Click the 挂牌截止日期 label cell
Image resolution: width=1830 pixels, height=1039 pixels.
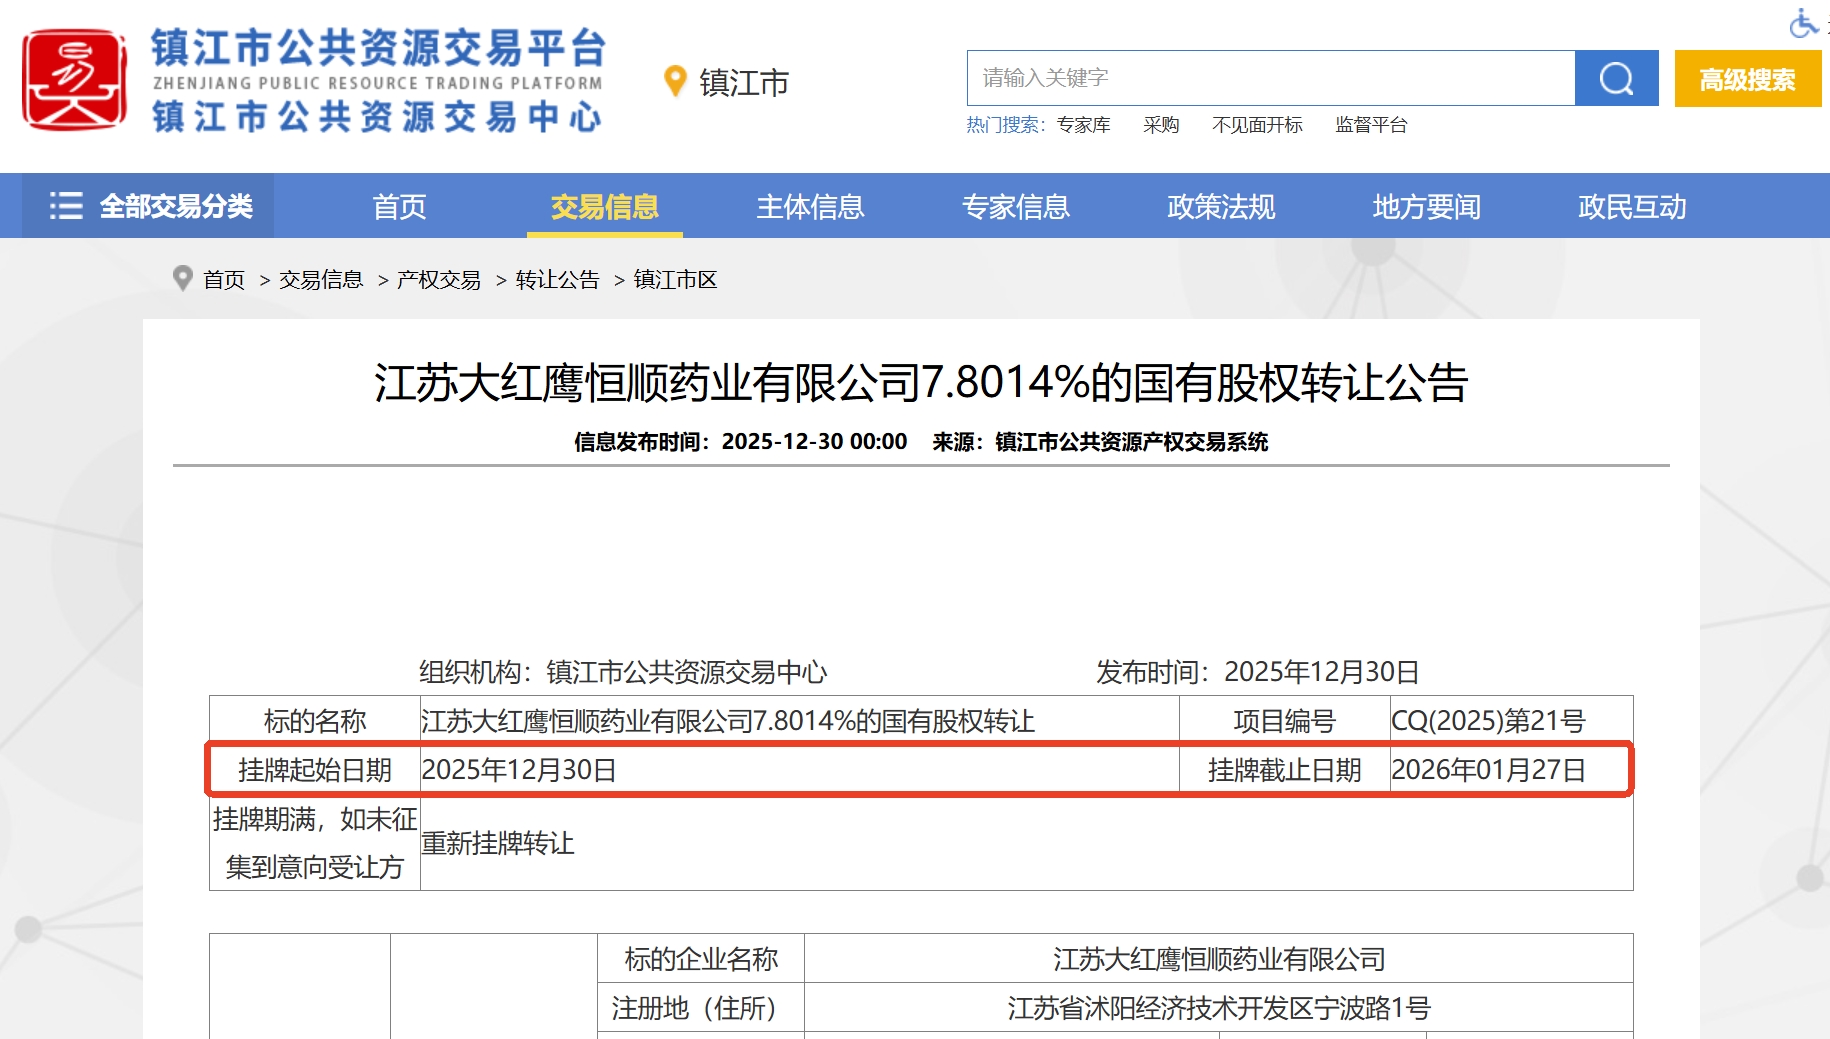point(1285,770)
